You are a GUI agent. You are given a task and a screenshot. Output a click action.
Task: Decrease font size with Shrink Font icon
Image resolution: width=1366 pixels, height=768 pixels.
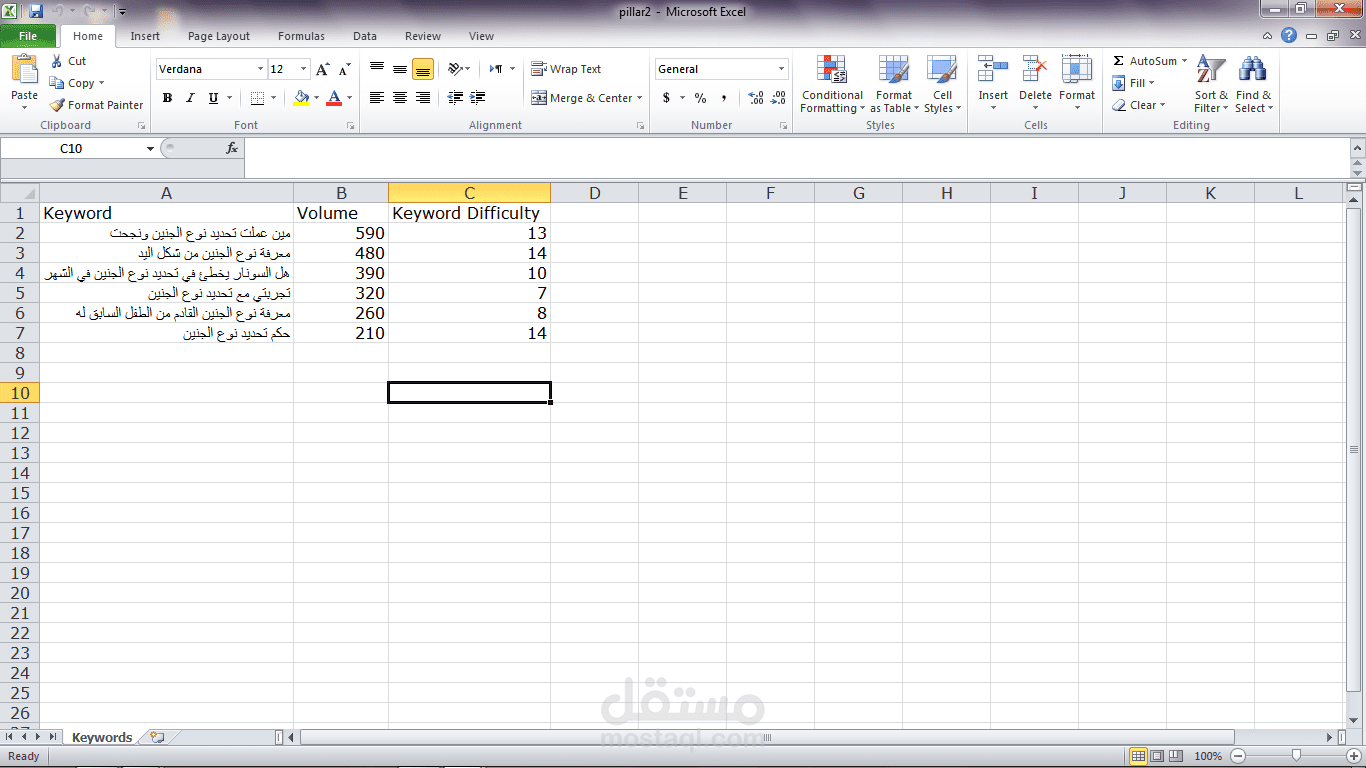[x=344, y=69]
